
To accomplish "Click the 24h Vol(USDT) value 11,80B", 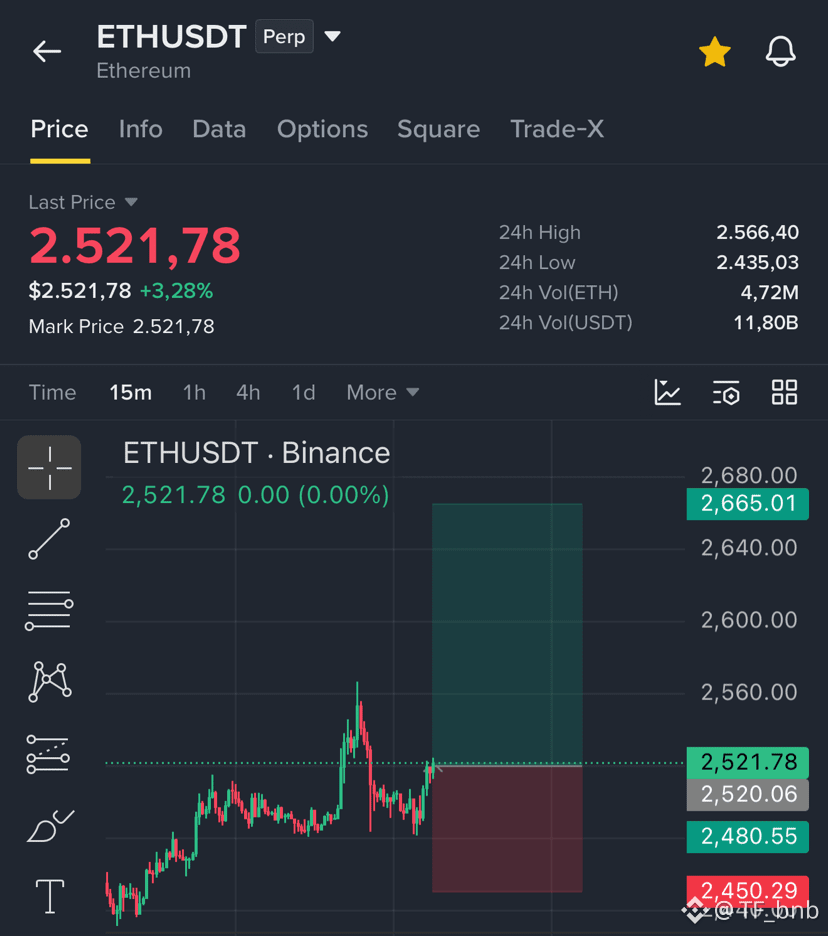I will click(765, 323).
